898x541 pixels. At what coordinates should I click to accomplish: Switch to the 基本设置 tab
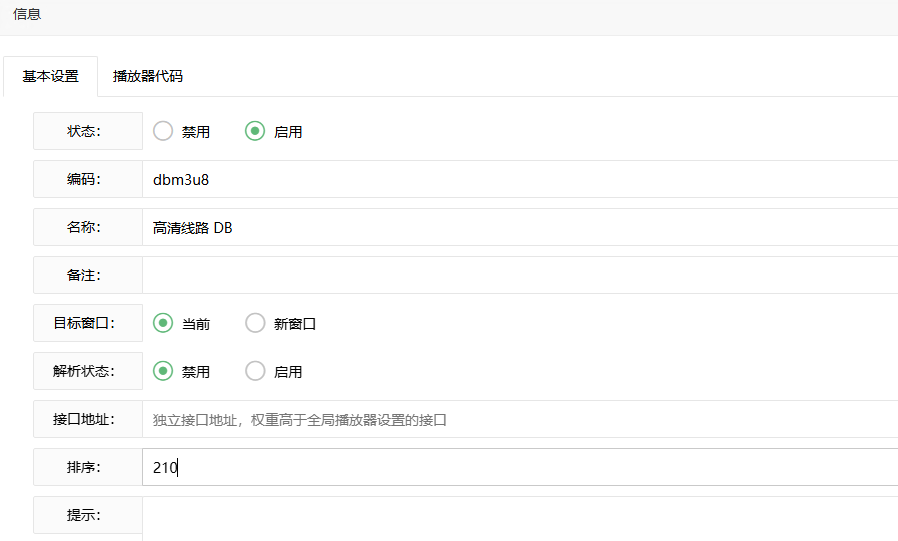pos(50,76)
